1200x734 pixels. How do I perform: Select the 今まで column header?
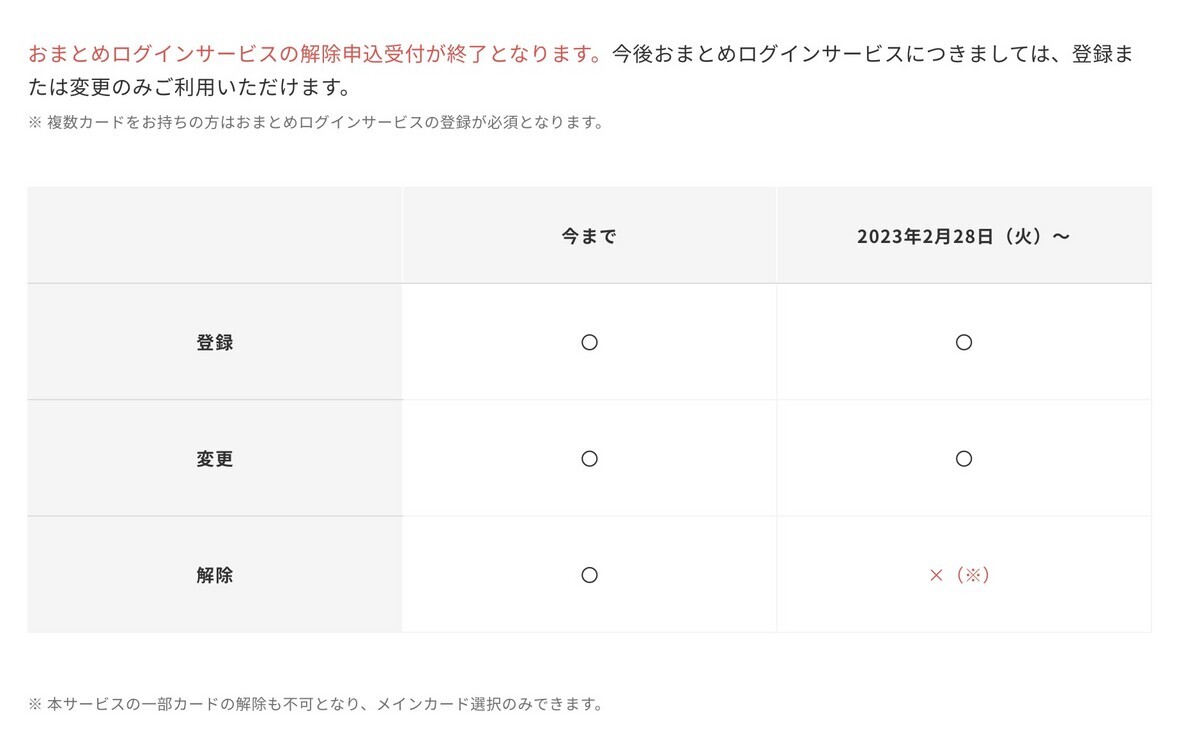[x=589, y=237]
